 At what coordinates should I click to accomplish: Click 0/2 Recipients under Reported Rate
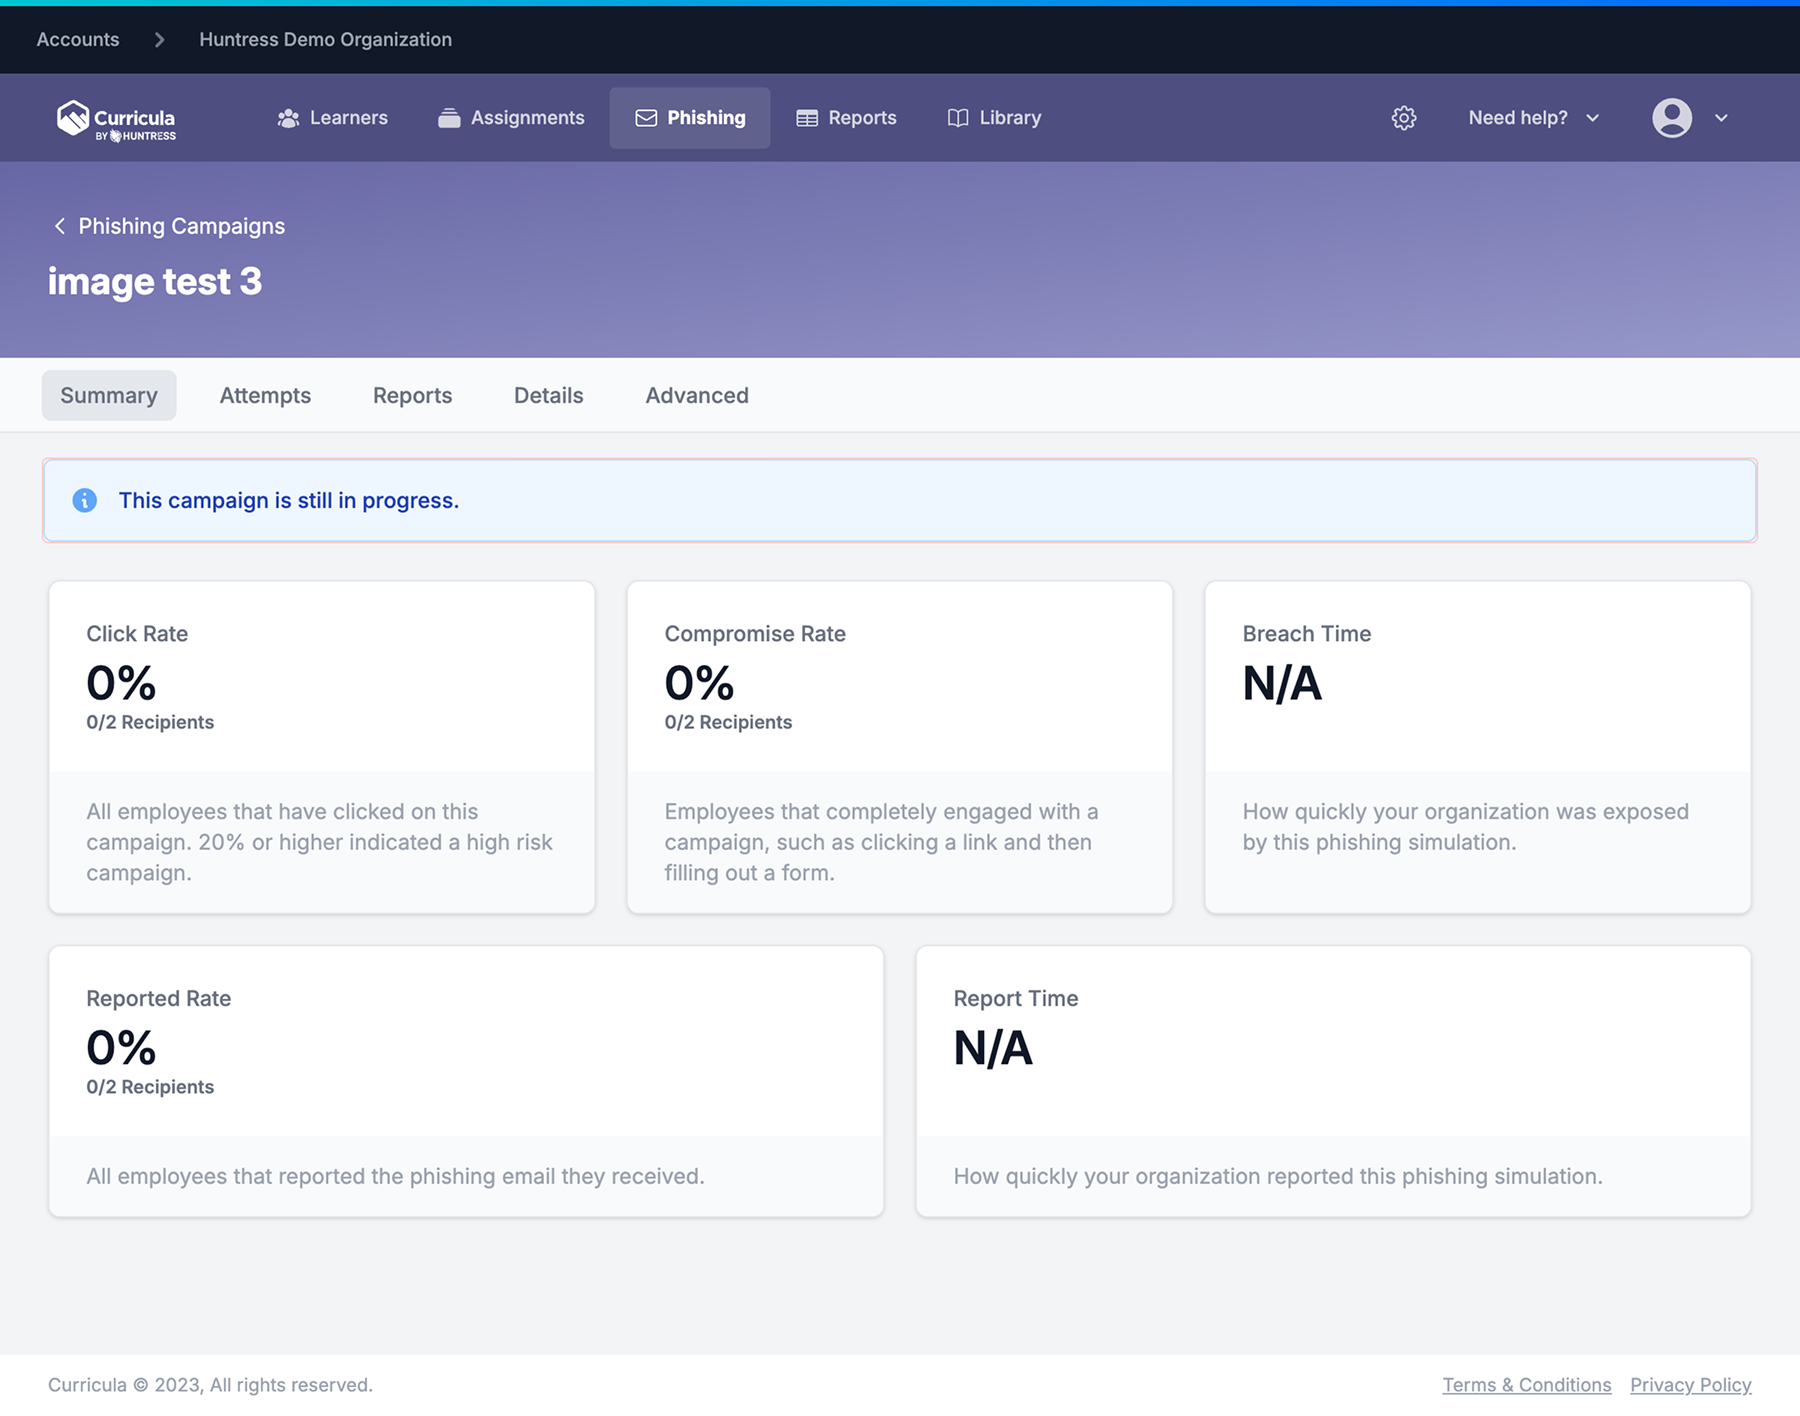coord(150,1087)
